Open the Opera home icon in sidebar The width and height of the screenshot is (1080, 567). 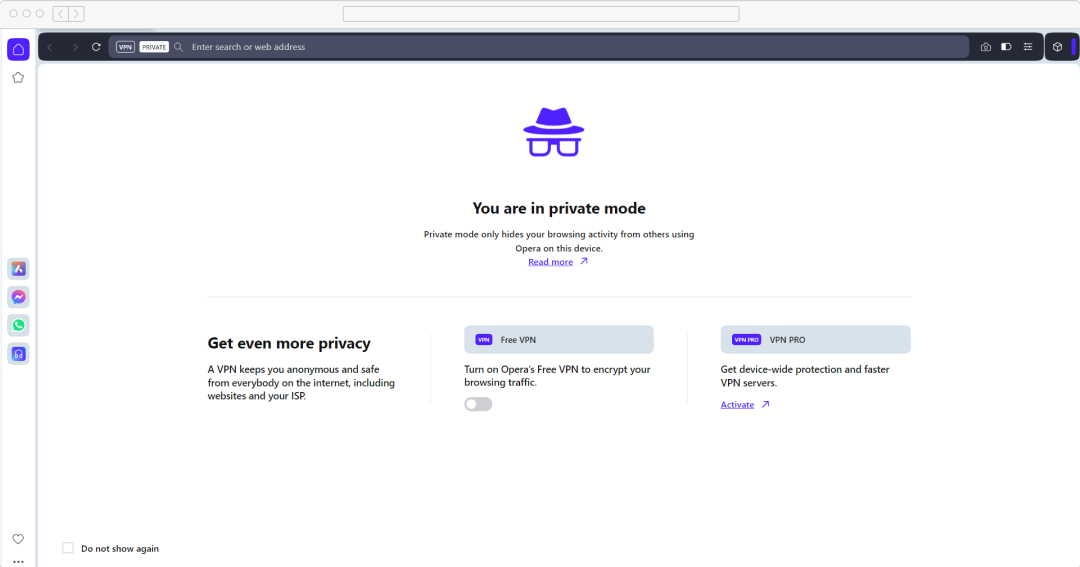(x=19, y=50)
